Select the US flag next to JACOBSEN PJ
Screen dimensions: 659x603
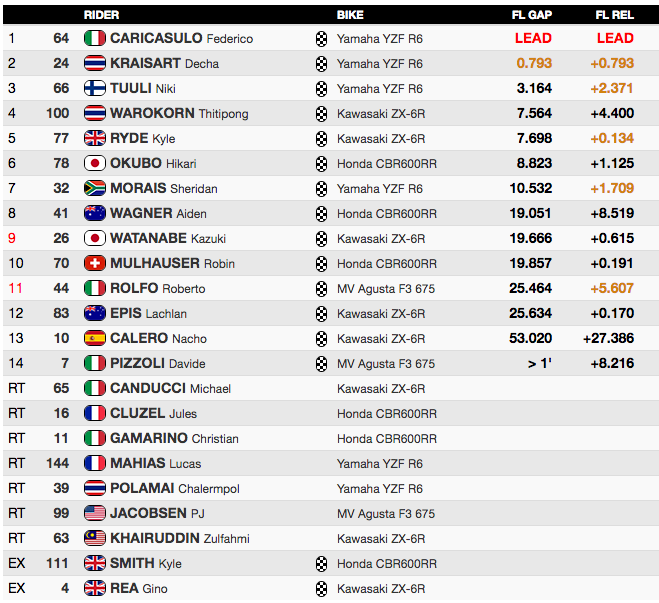[x=95, y=513]
